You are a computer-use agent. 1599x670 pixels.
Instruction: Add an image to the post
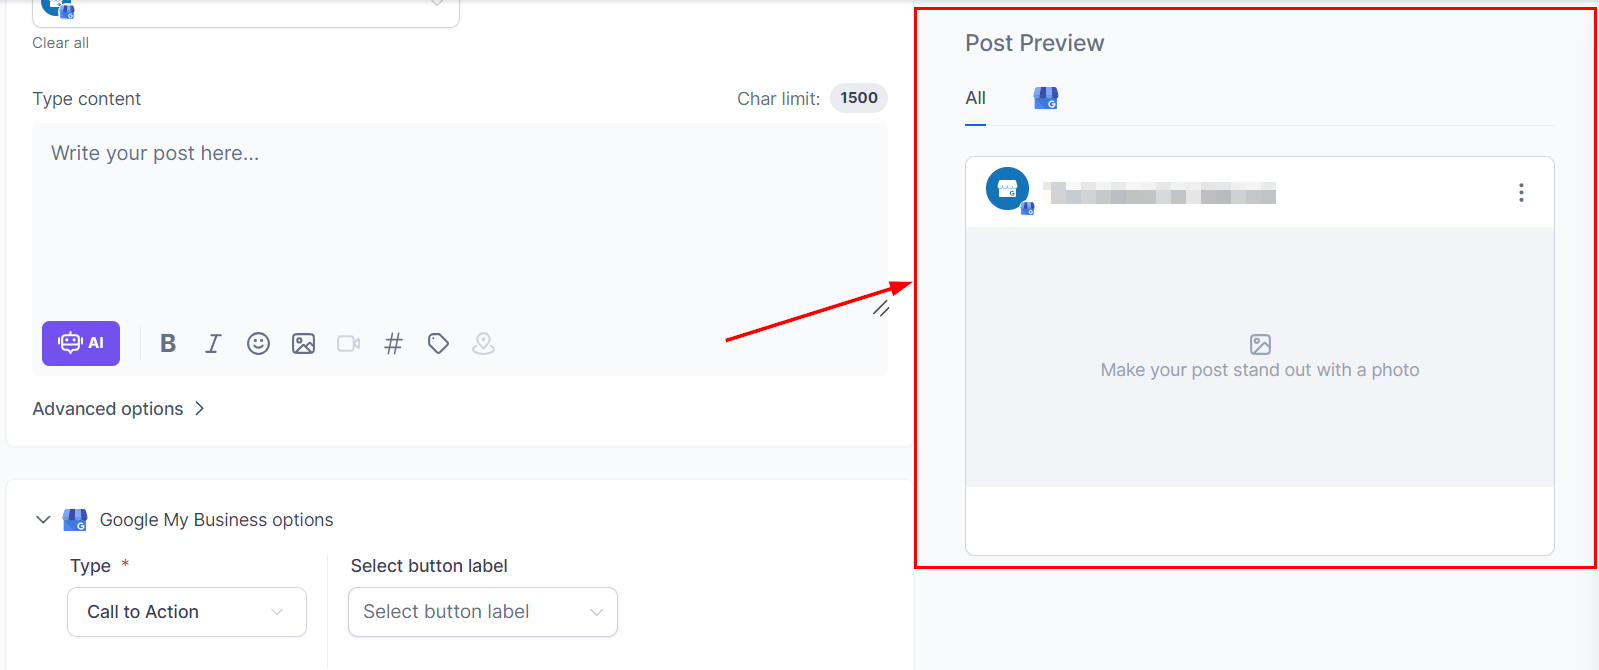pos(303,344)
